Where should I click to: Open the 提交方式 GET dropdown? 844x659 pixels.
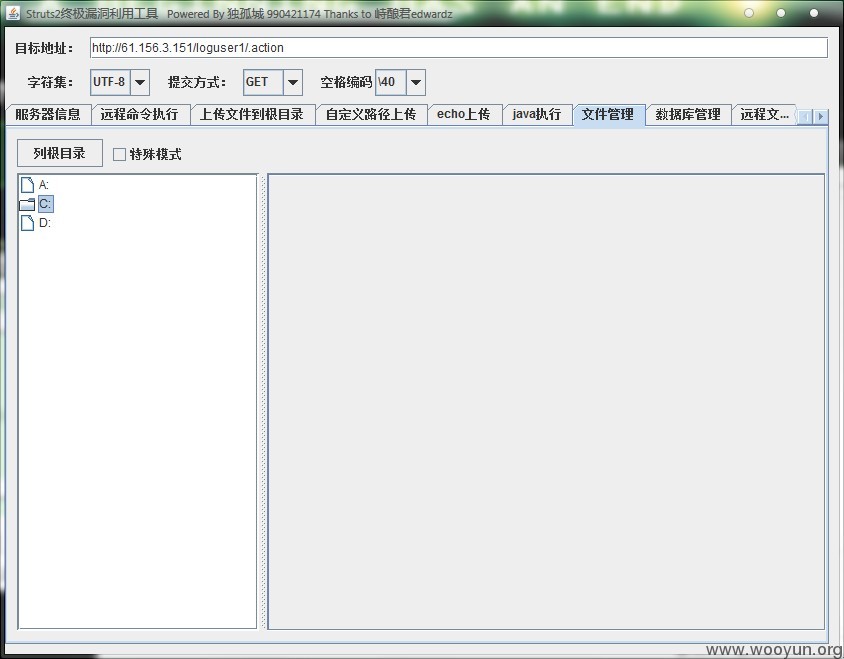[x=293, y=82]
